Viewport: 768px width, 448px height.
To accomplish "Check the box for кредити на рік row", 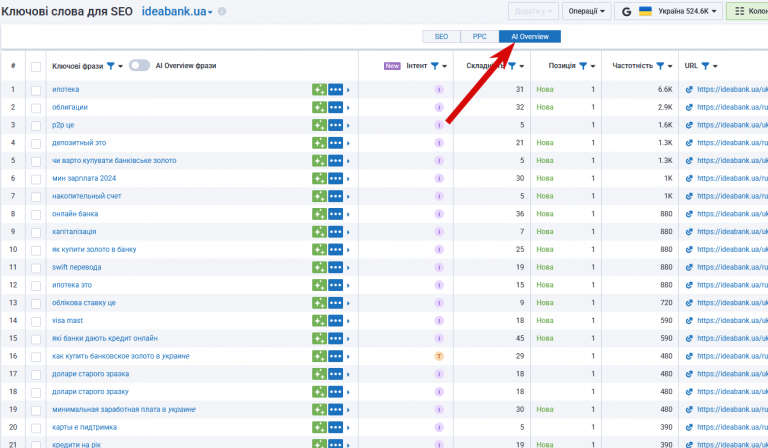I will tap(36, 445).
